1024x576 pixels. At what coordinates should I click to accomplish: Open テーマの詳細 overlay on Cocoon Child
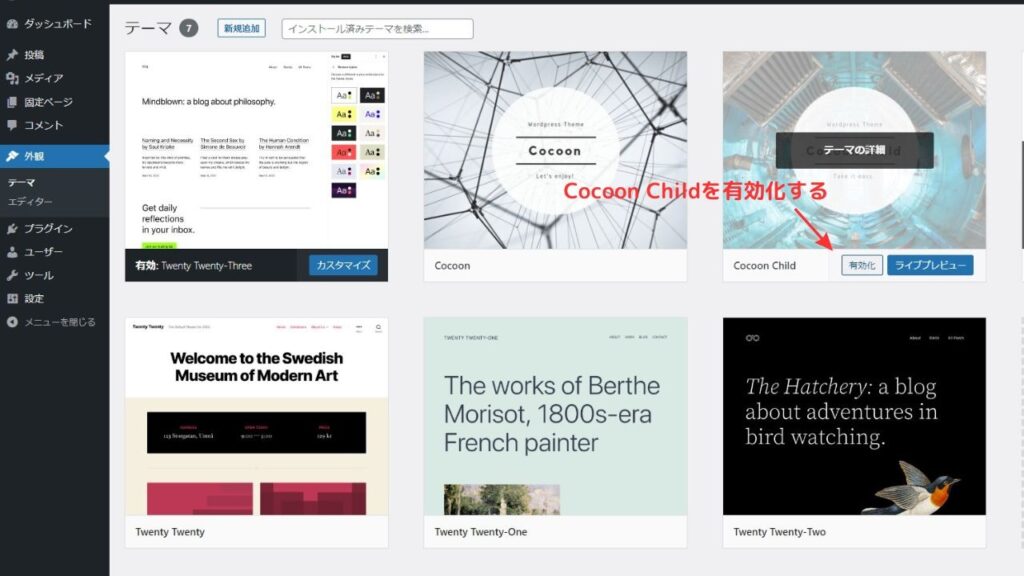pos(854,150)
